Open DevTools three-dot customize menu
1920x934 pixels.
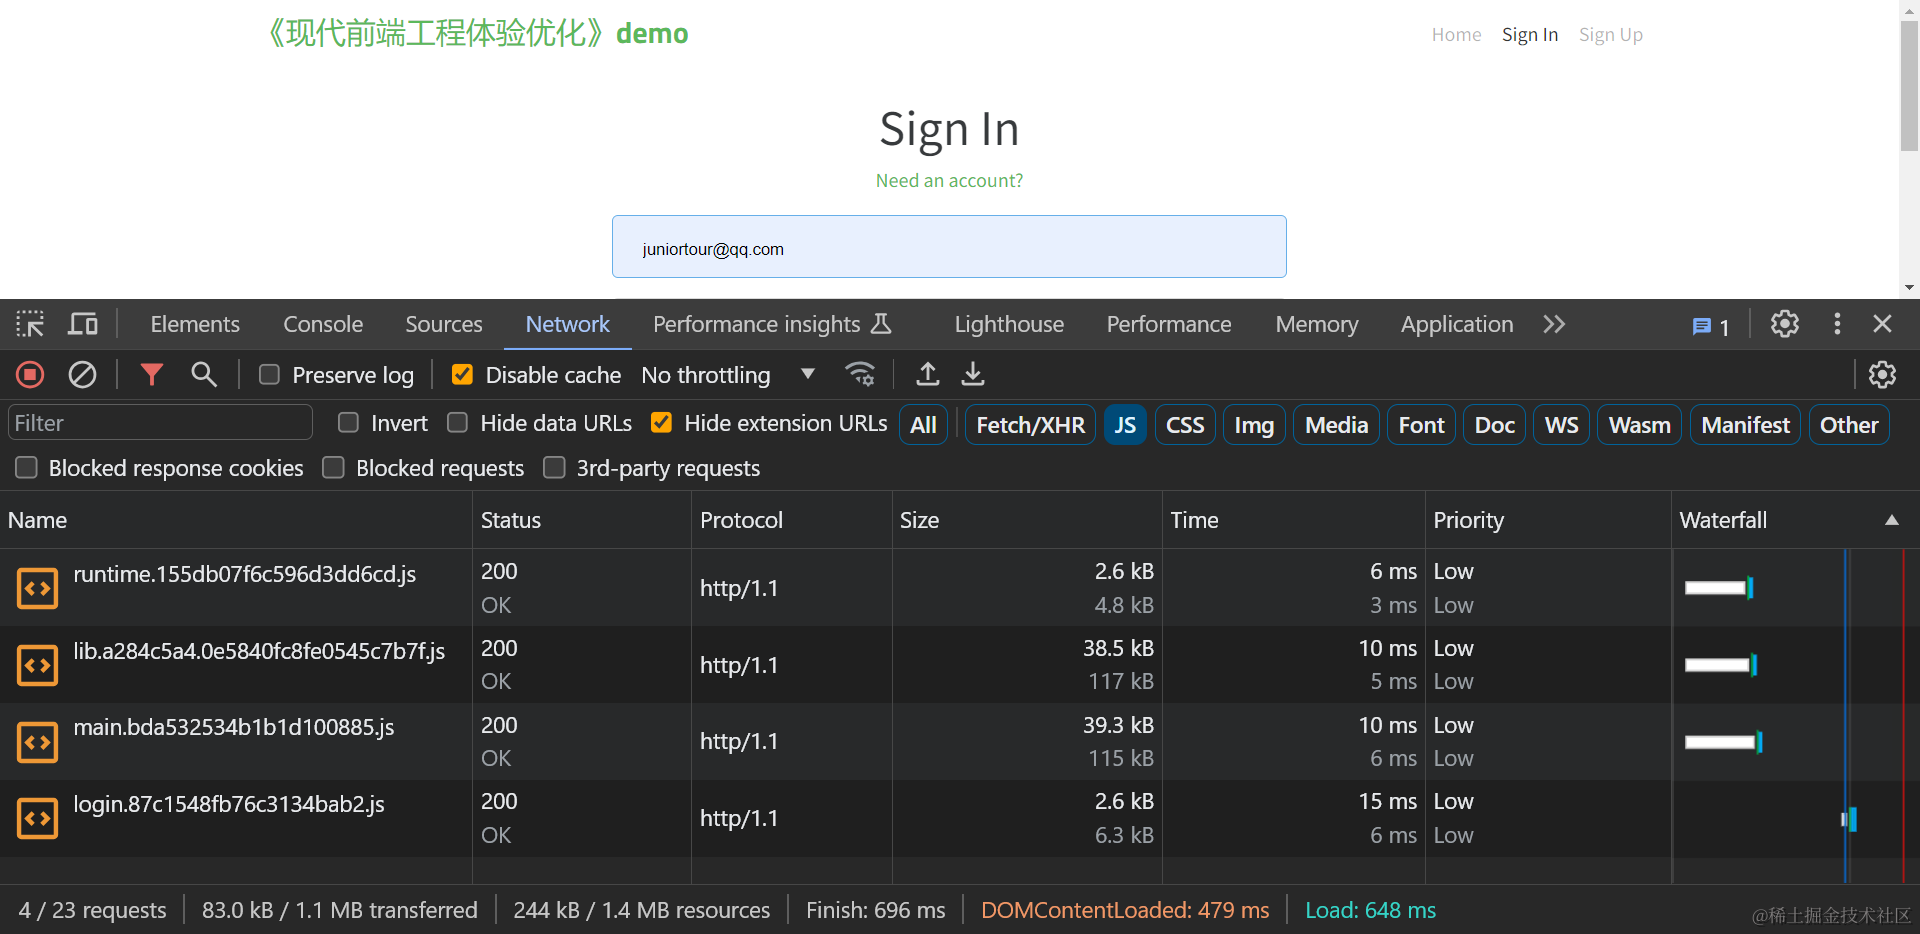pos(1836,324)
